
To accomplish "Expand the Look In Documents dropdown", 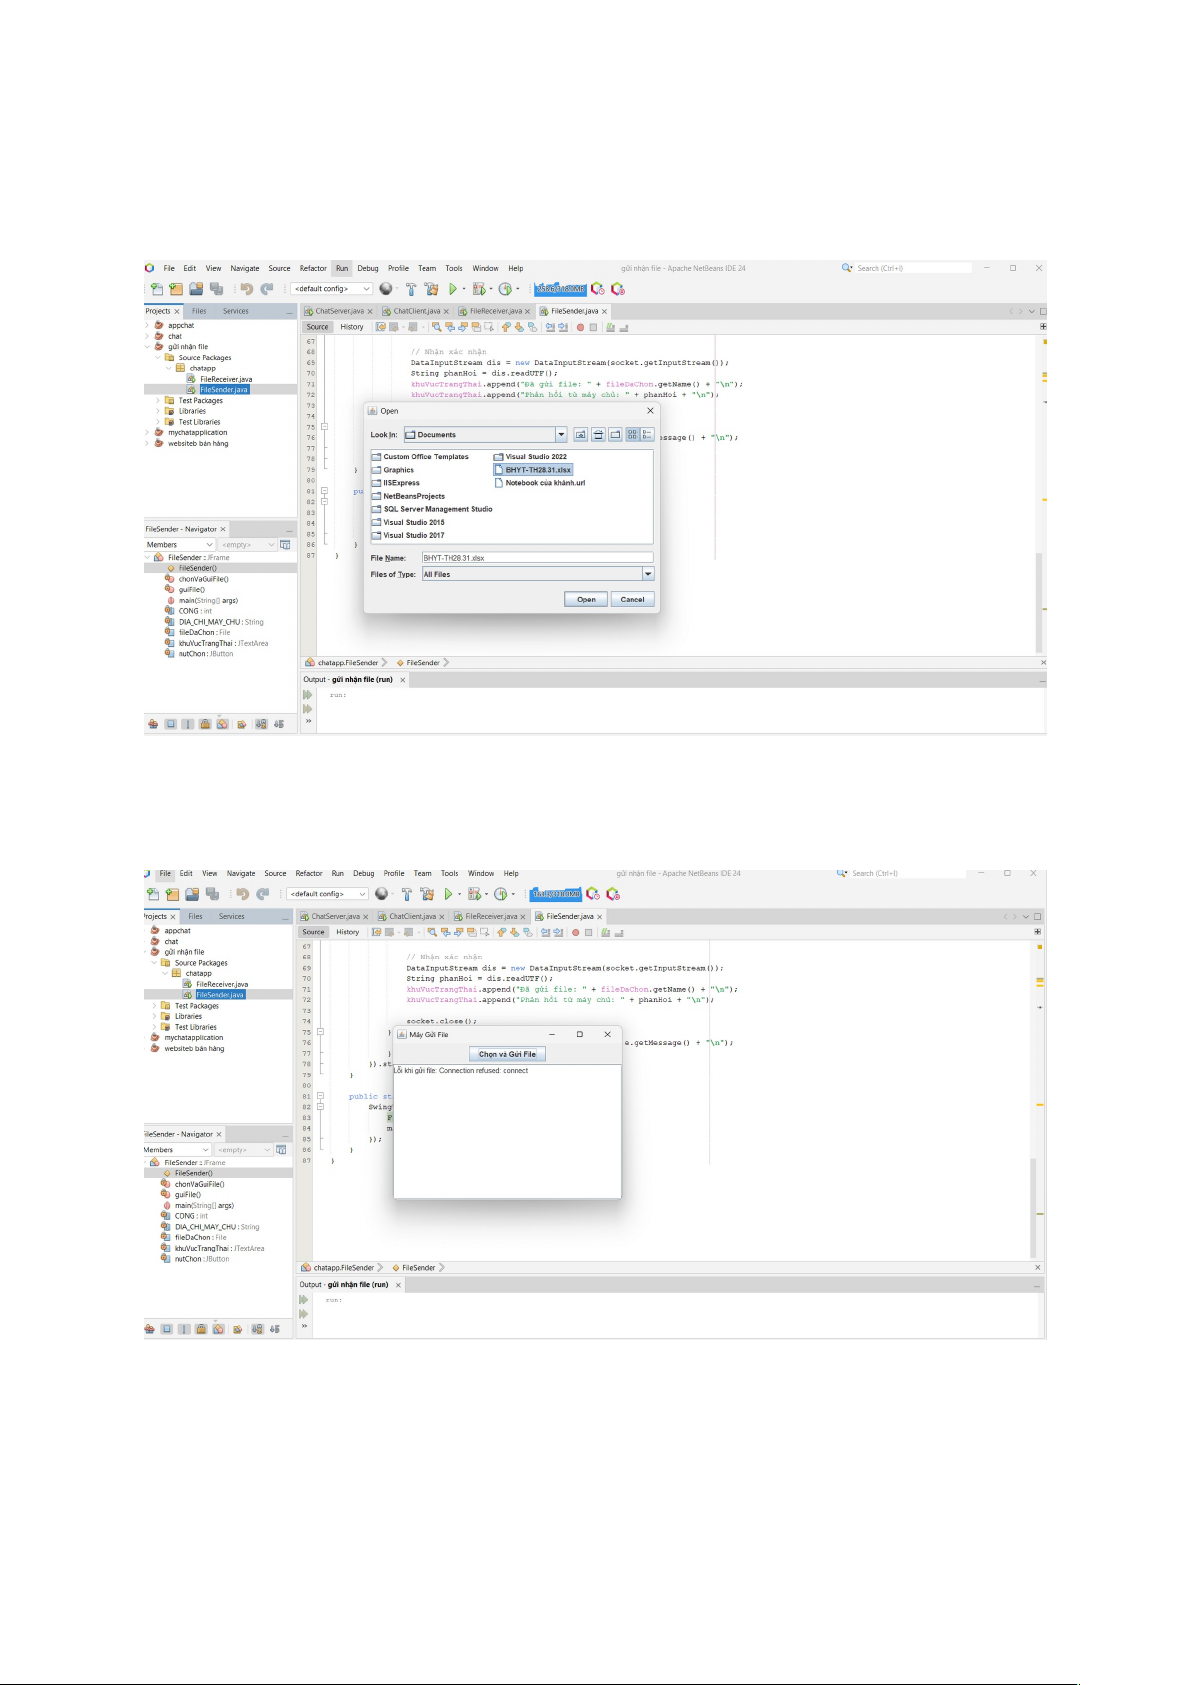I will click(x=561, y=435).
